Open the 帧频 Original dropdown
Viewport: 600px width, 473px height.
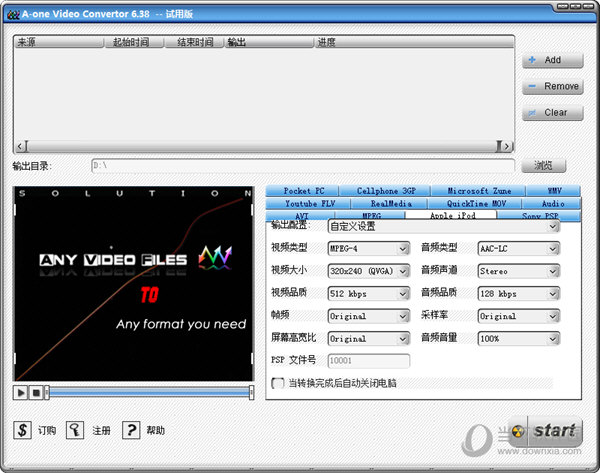coord(403,316)
